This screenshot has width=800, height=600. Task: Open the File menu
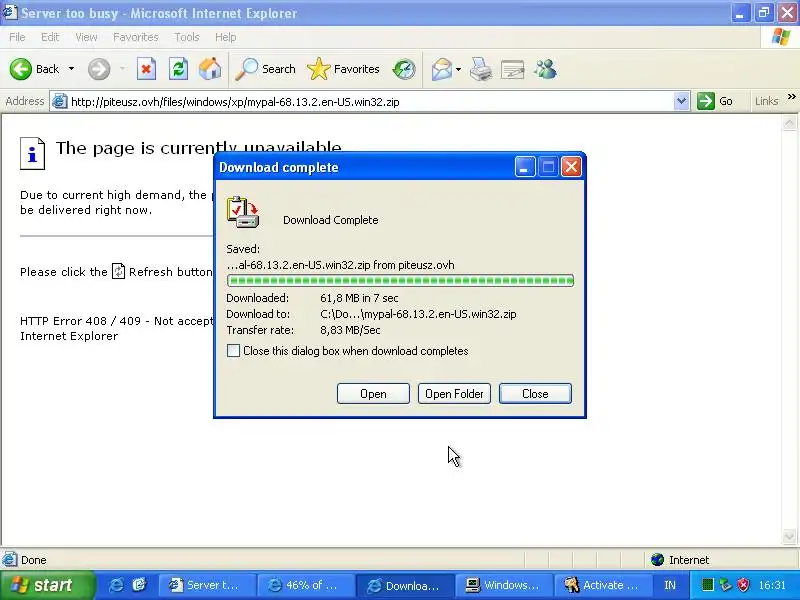click(17, 37)
